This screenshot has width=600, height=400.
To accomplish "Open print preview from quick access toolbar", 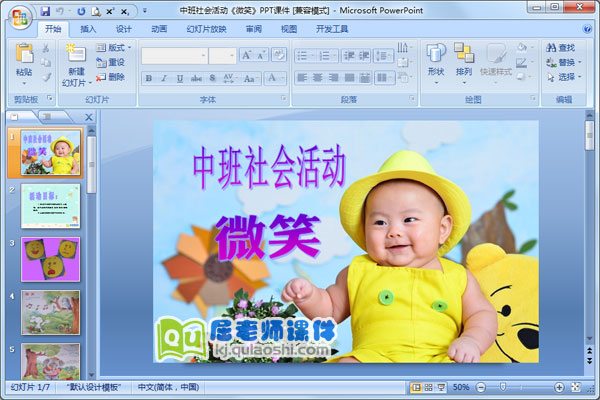I will coord(96,12).
